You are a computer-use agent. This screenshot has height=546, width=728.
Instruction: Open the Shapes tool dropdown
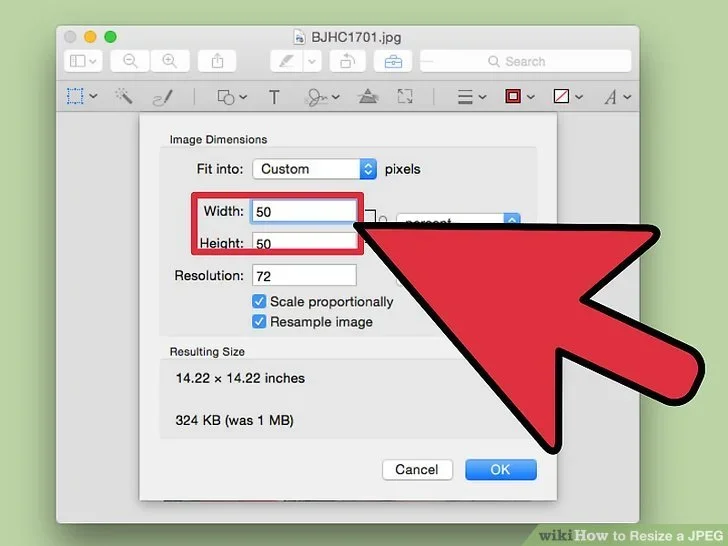(x=231, y=97)
